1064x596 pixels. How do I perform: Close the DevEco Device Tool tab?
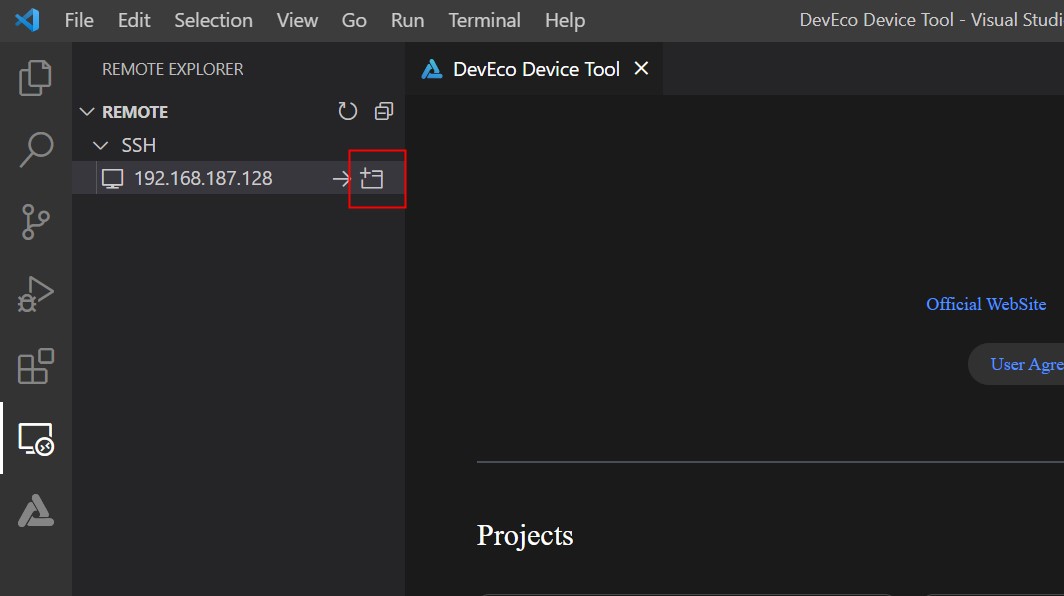tap(642, 69)
